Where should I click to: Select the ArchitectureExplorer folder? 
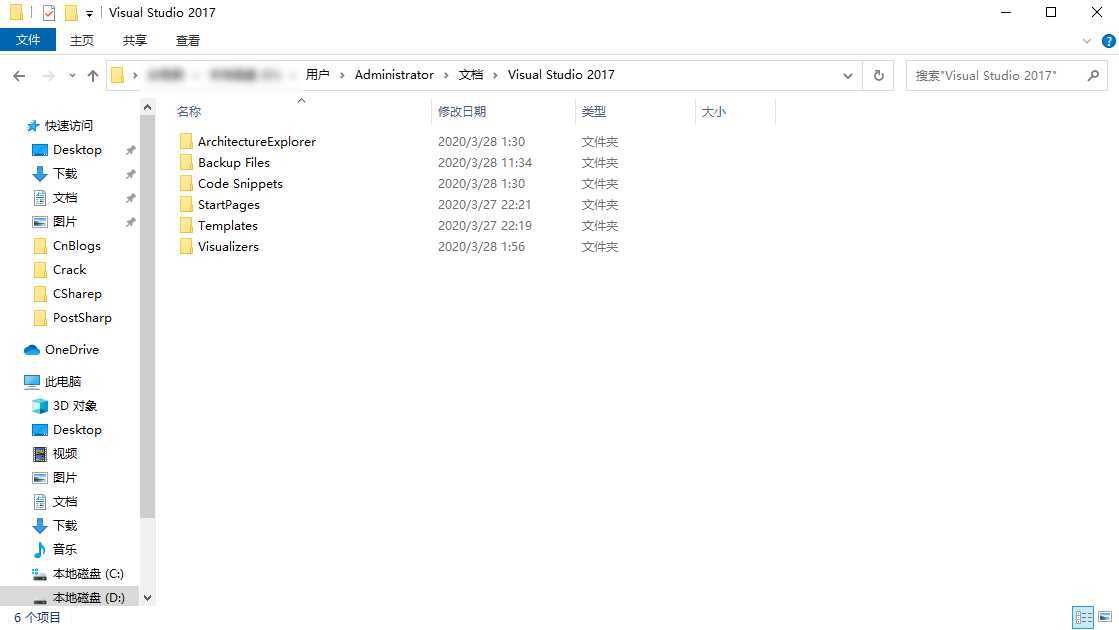tap(257, 141)
